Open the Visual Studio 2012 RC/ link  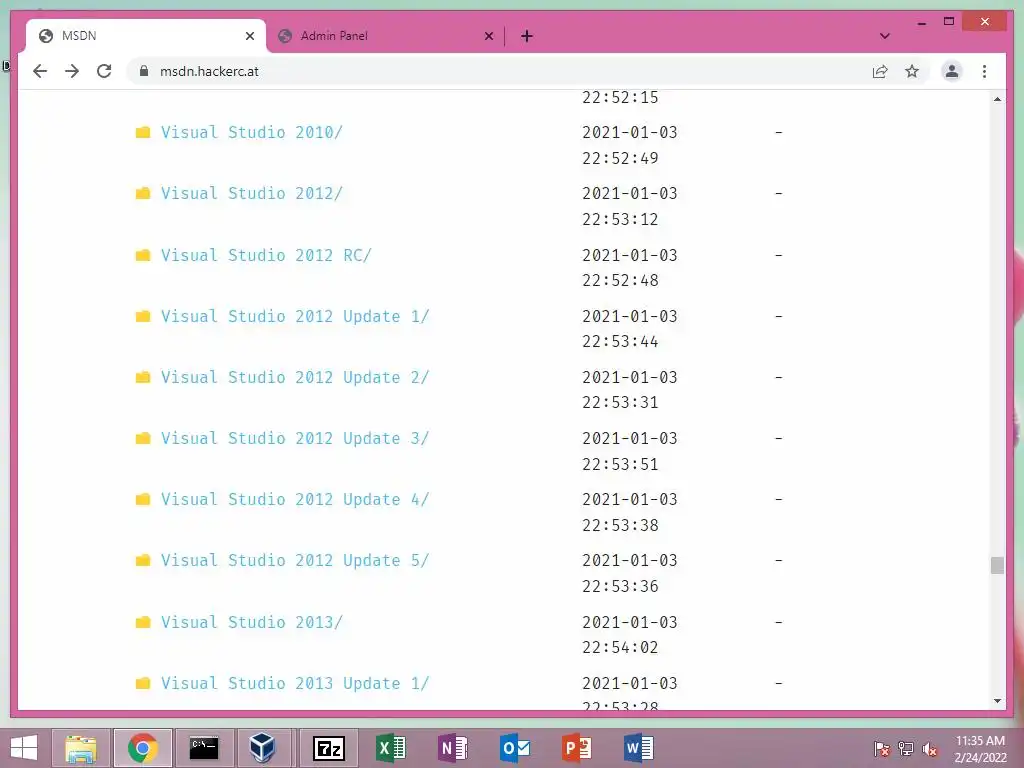(266, 255)
